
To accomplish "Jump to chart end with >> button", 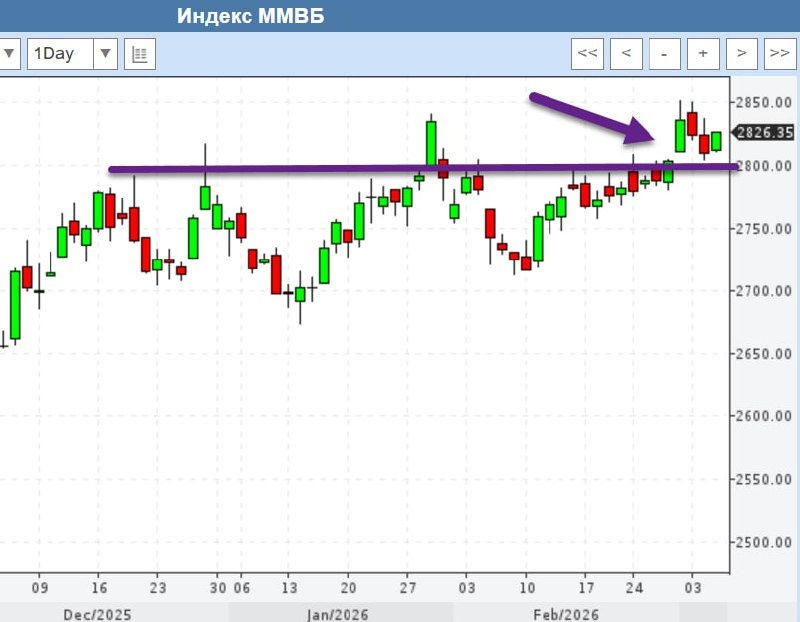I will point(780,54).
